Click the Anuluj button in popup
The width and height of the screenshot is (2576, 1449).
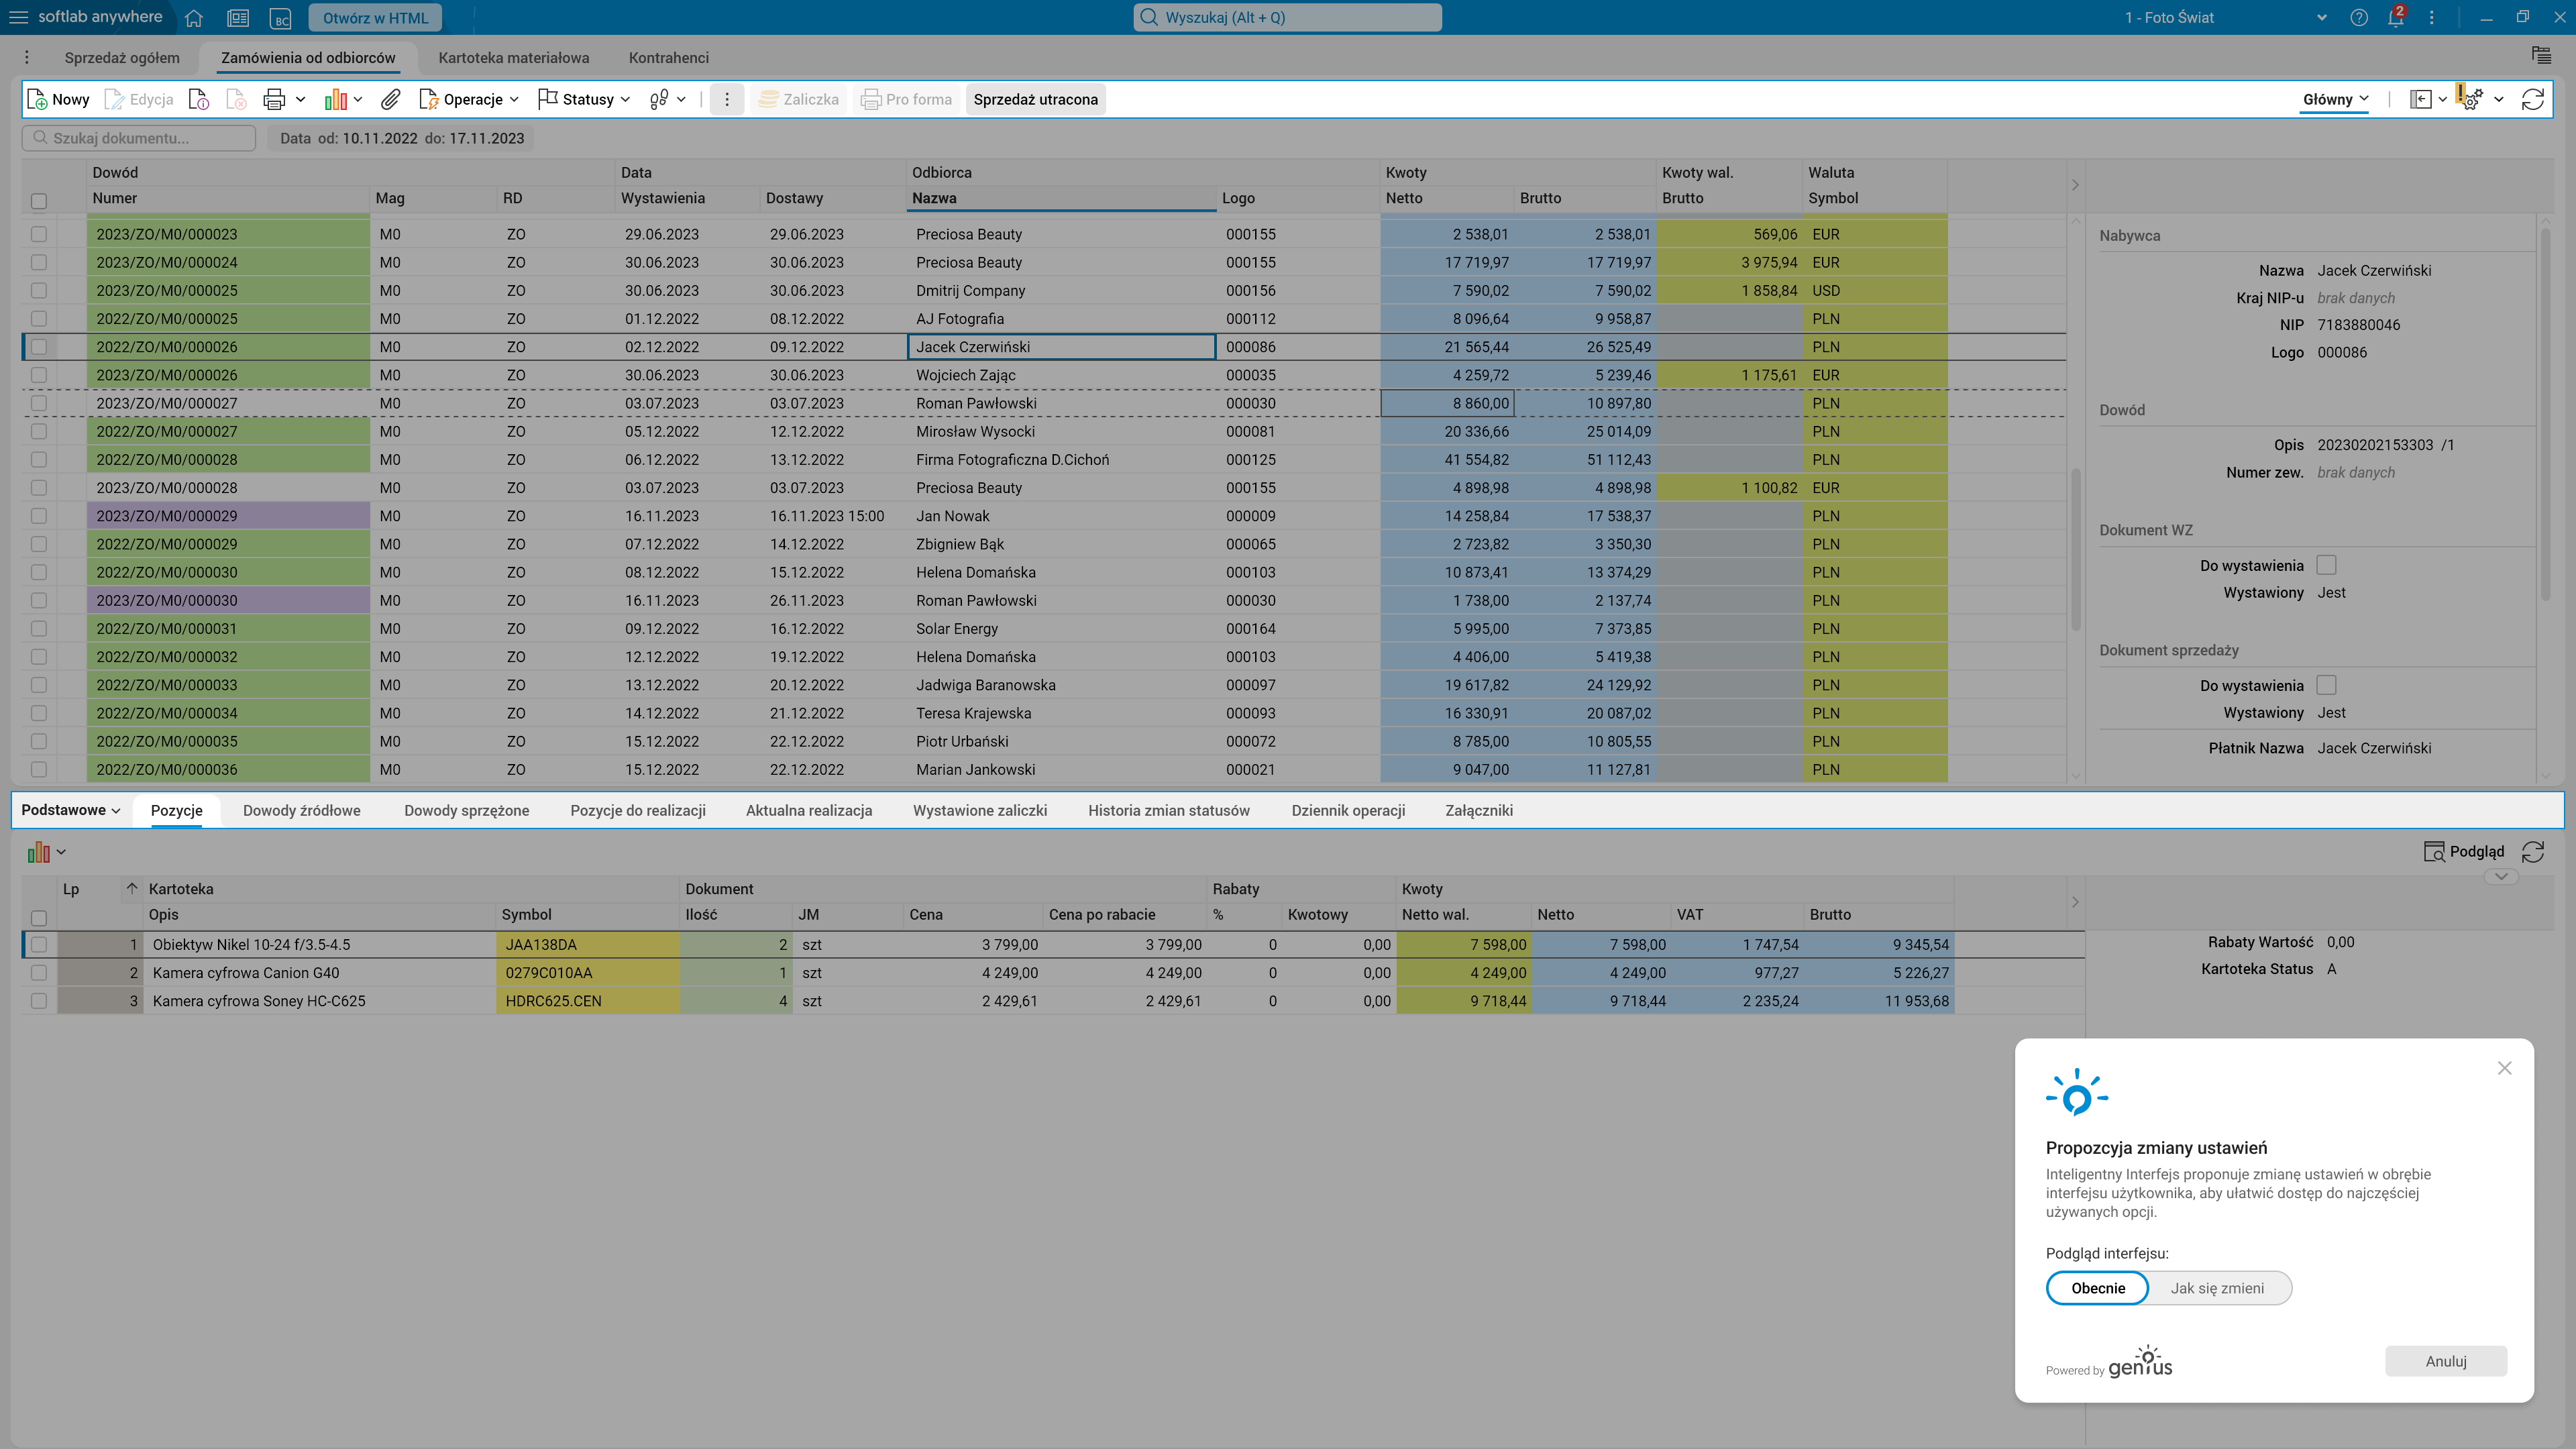(2445, 1361)
